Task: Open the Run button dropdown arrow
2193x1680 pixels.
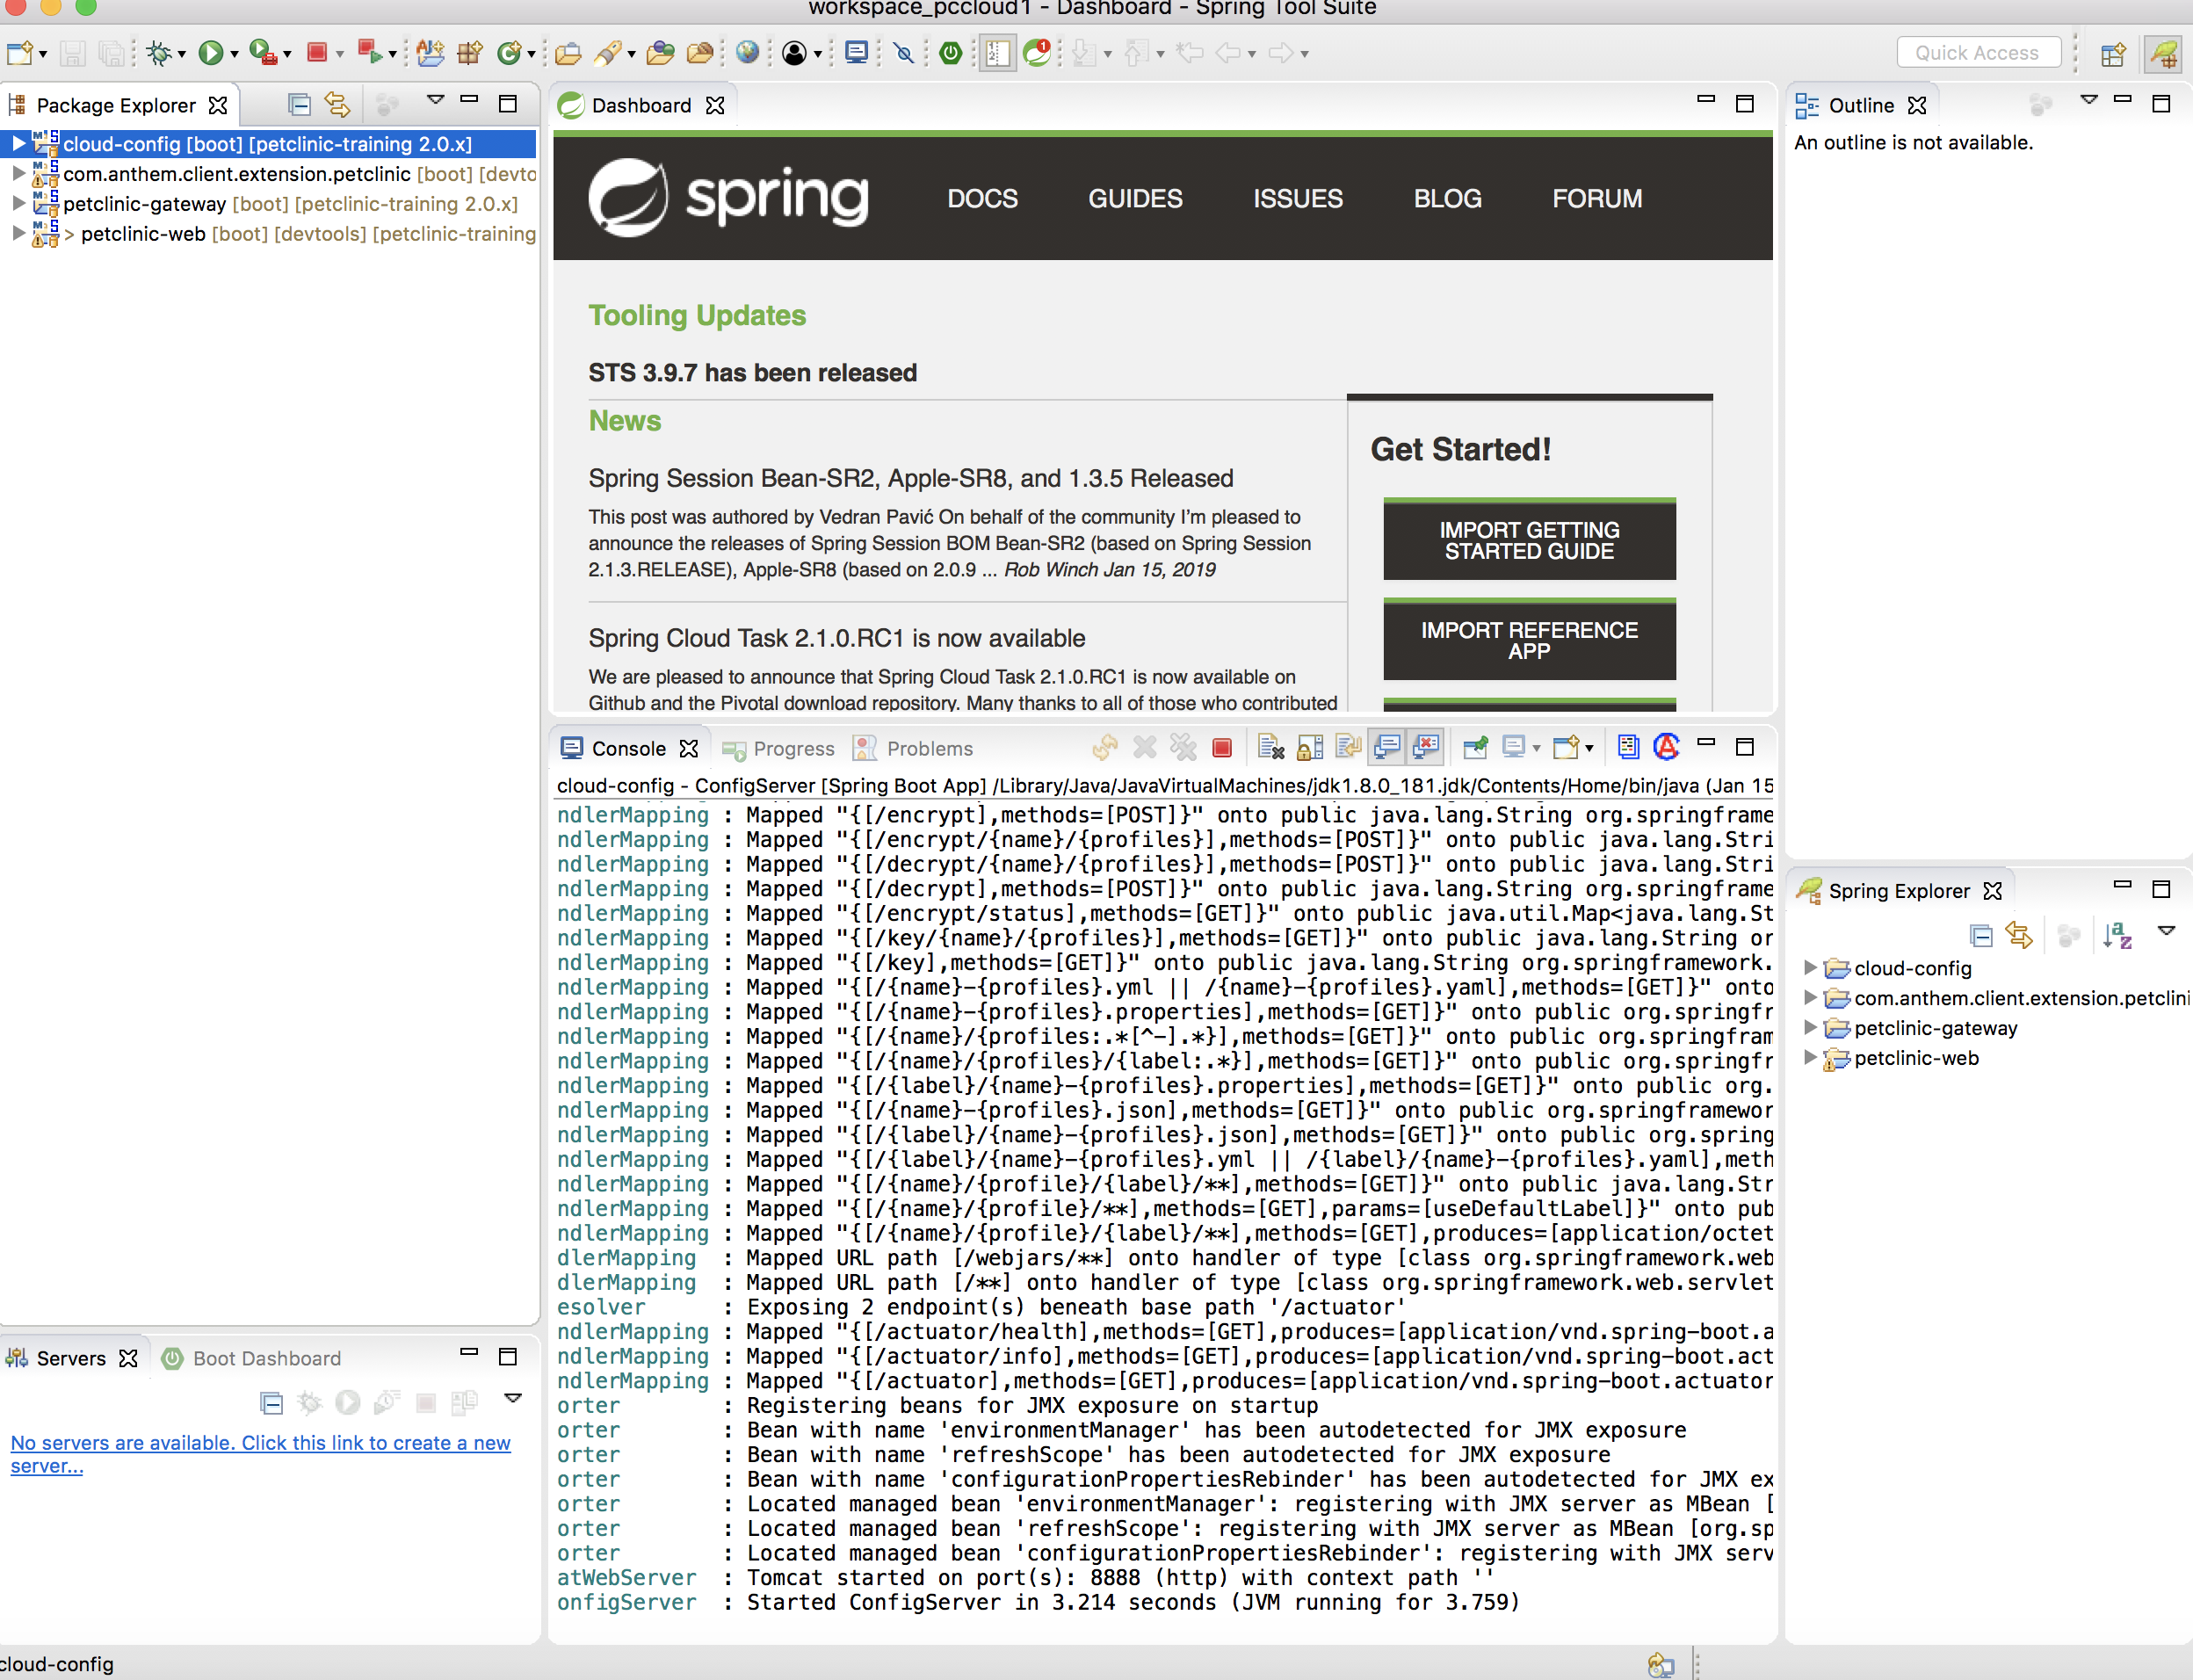Action: 234,55
